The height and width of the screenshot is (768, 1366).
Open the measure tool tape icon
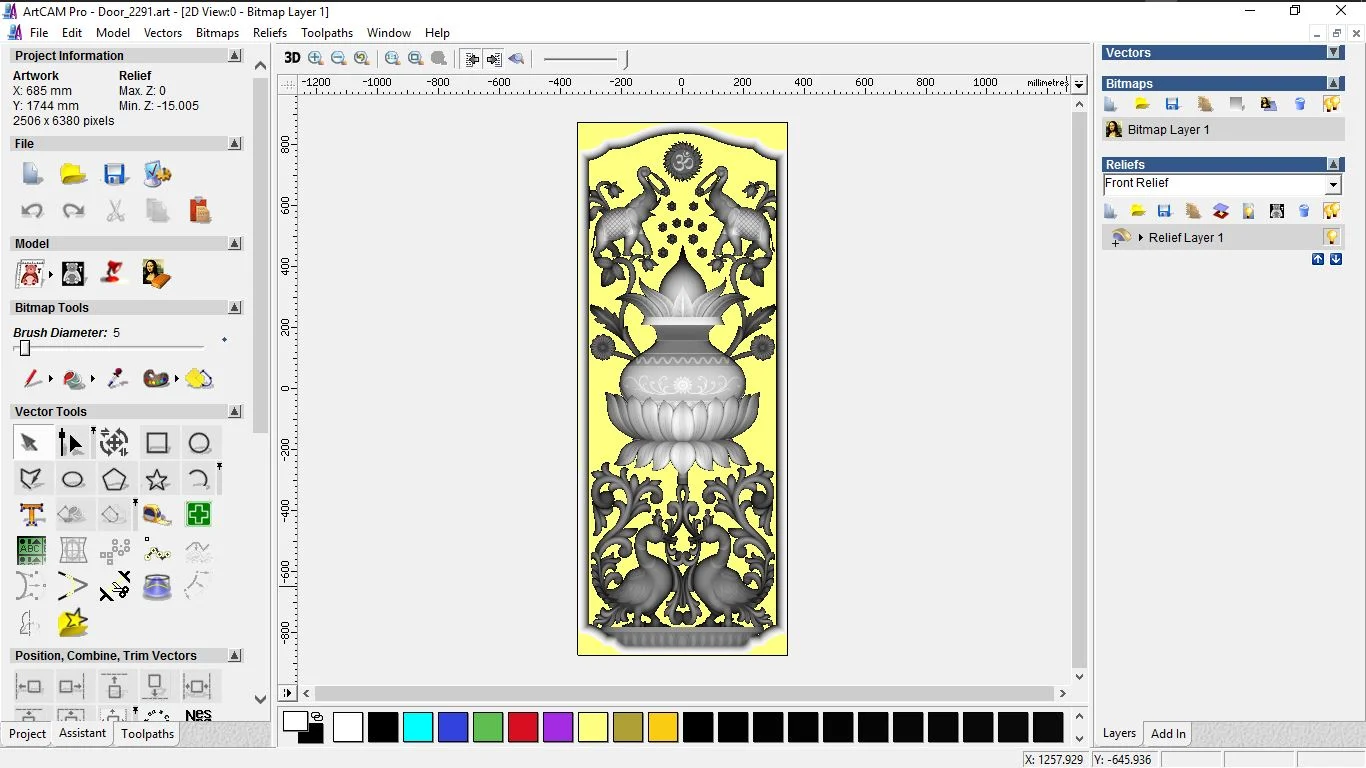point(157,515)
